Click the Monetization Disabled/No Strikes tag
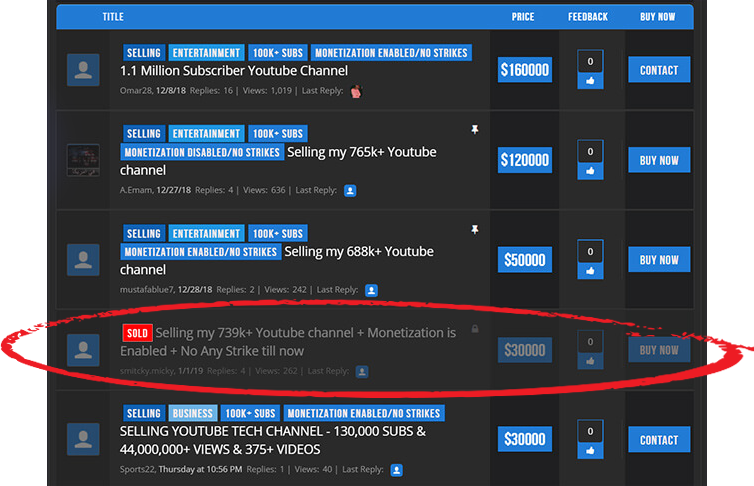Screen dimensions: 754x486 pos(202,152)
